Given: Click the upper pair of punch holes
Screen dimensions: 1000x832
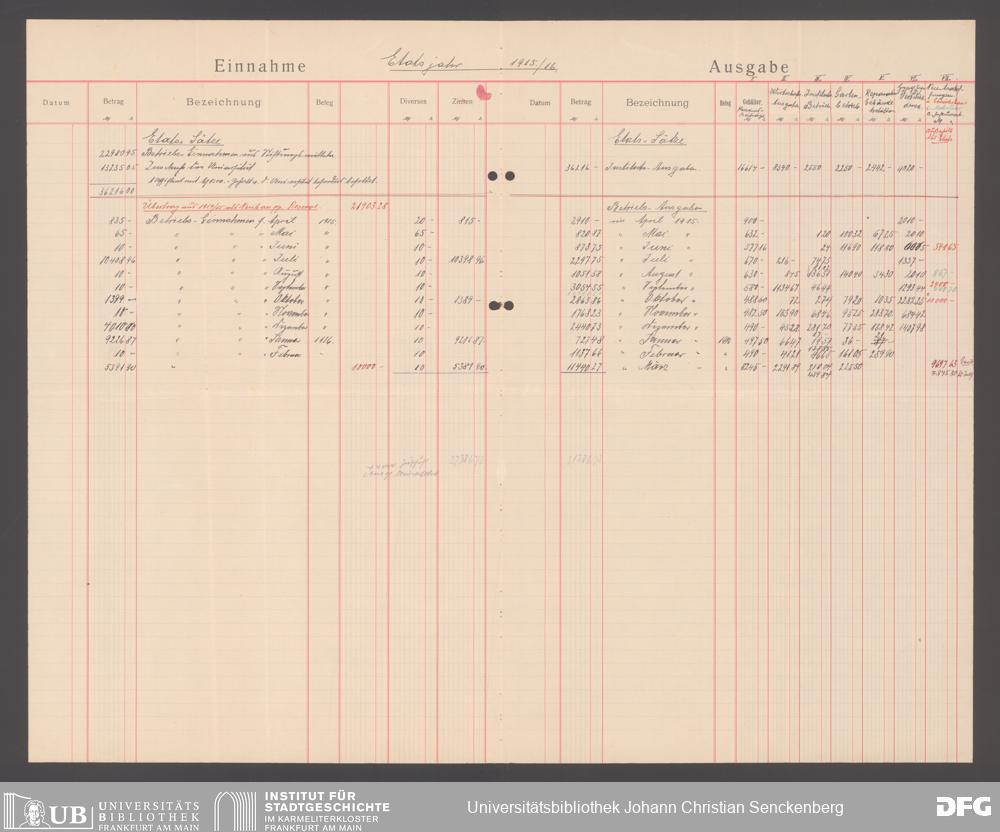Looking at the screenshot, I should click(501, 176).
